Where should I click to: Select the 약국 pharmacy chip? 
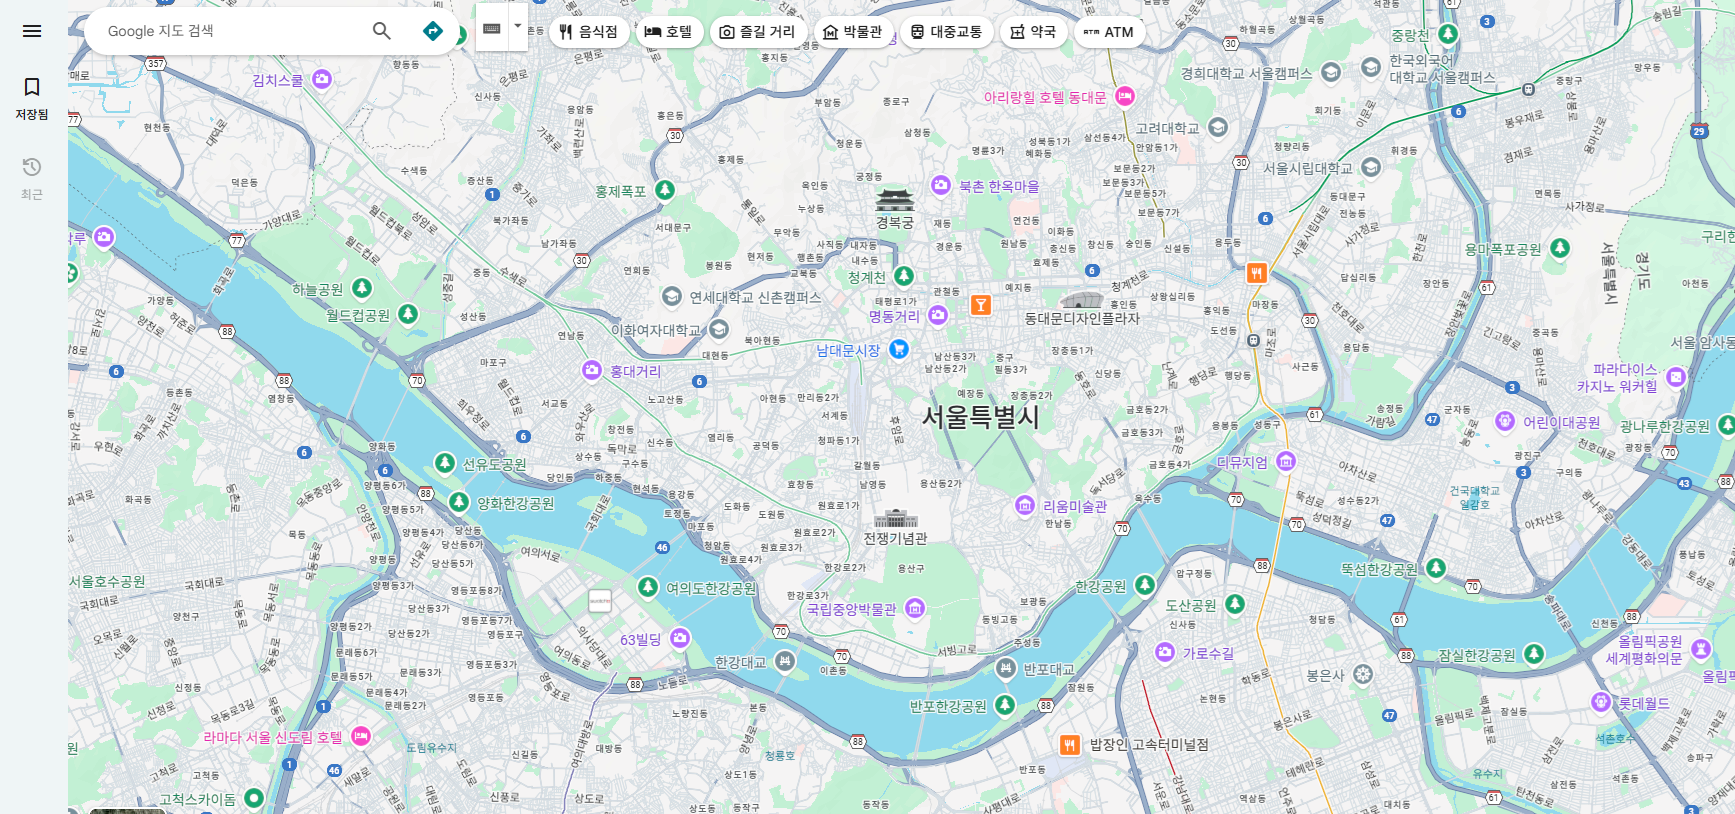click(1033, 32)
